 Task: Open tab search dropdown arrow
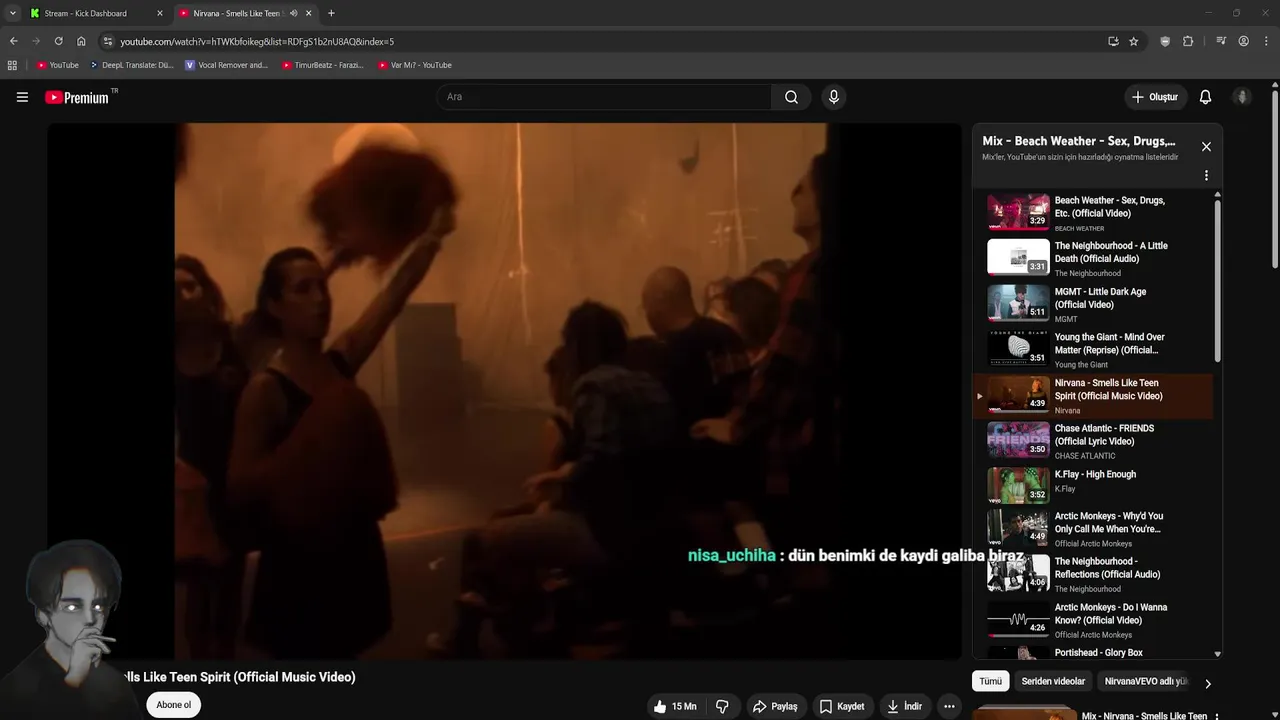click(x=12, y=13)
